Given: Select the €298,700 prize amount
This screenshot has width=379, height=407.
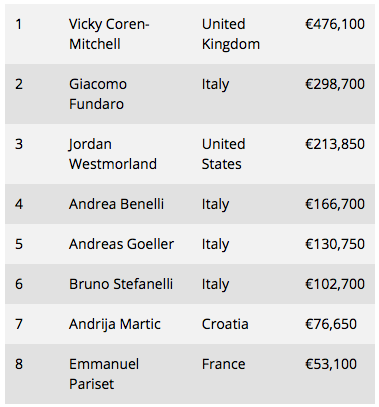Looking at the screenshot, I should coord(335,84).
